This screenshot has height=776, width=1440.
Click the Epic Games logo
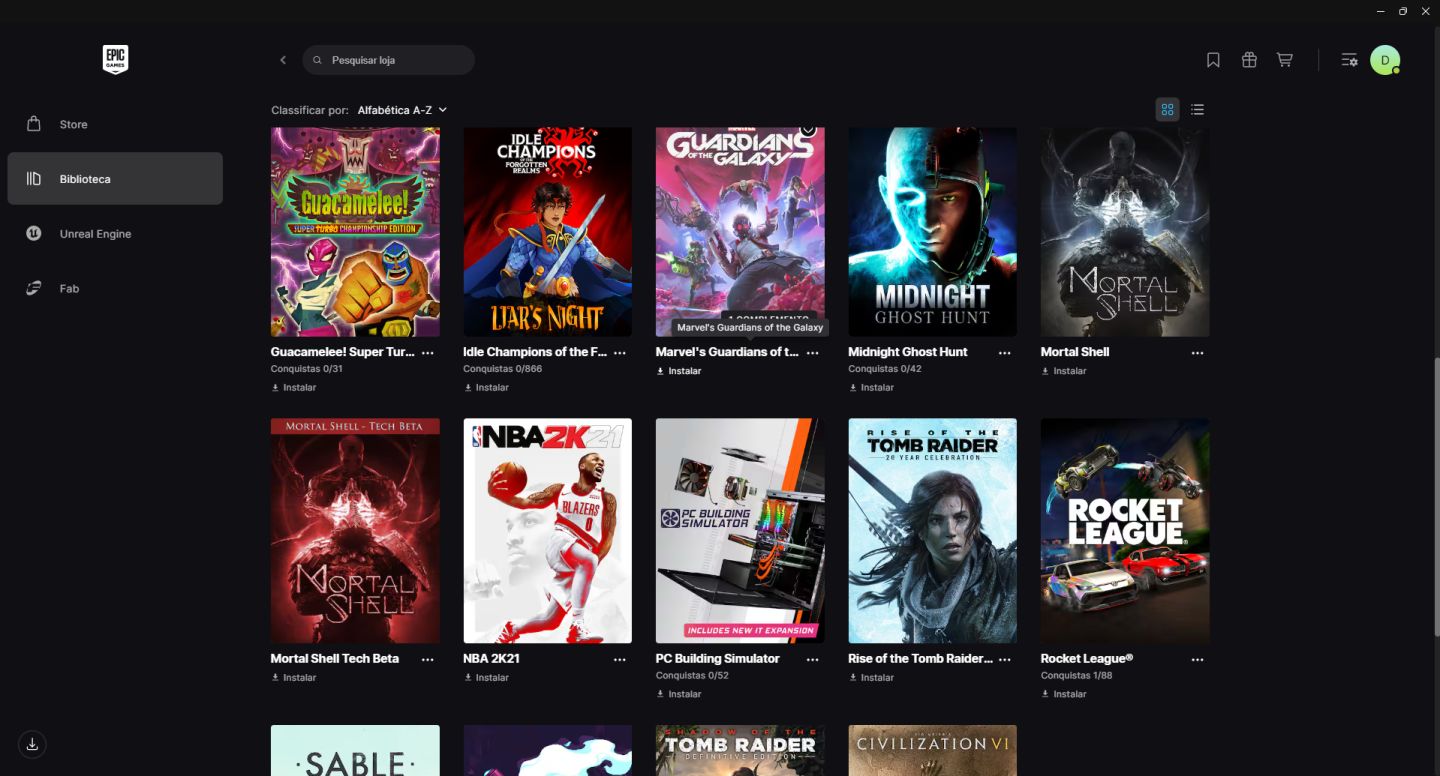(115, 60)
